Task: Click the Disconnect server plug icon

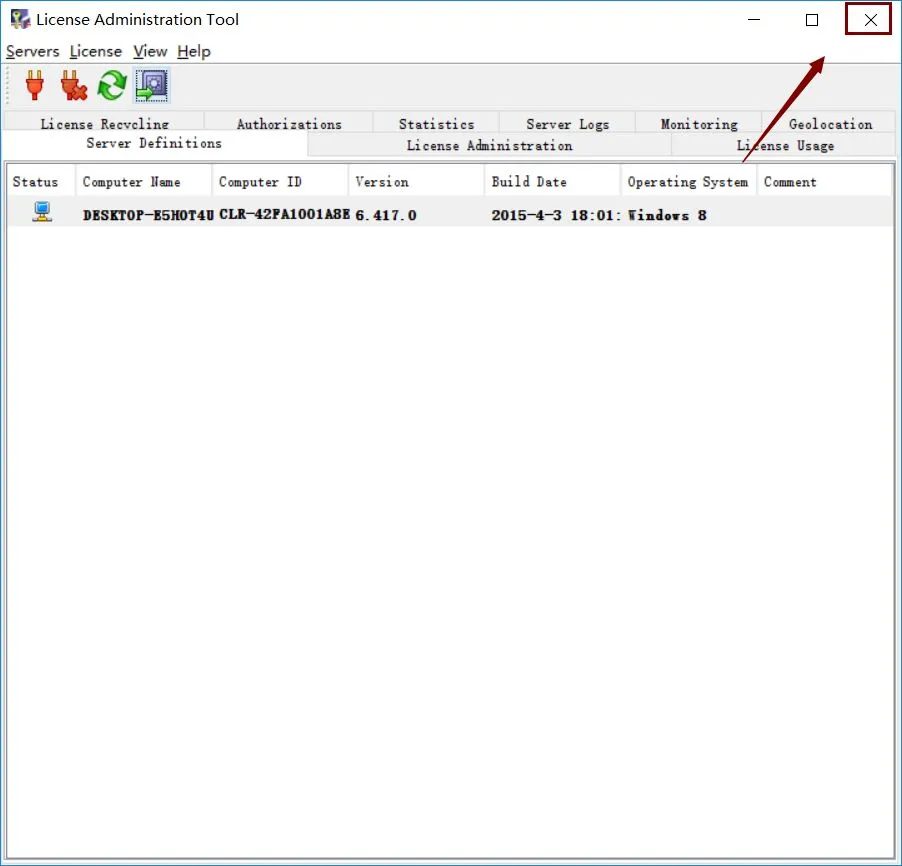Action: [x=74, y=85]
